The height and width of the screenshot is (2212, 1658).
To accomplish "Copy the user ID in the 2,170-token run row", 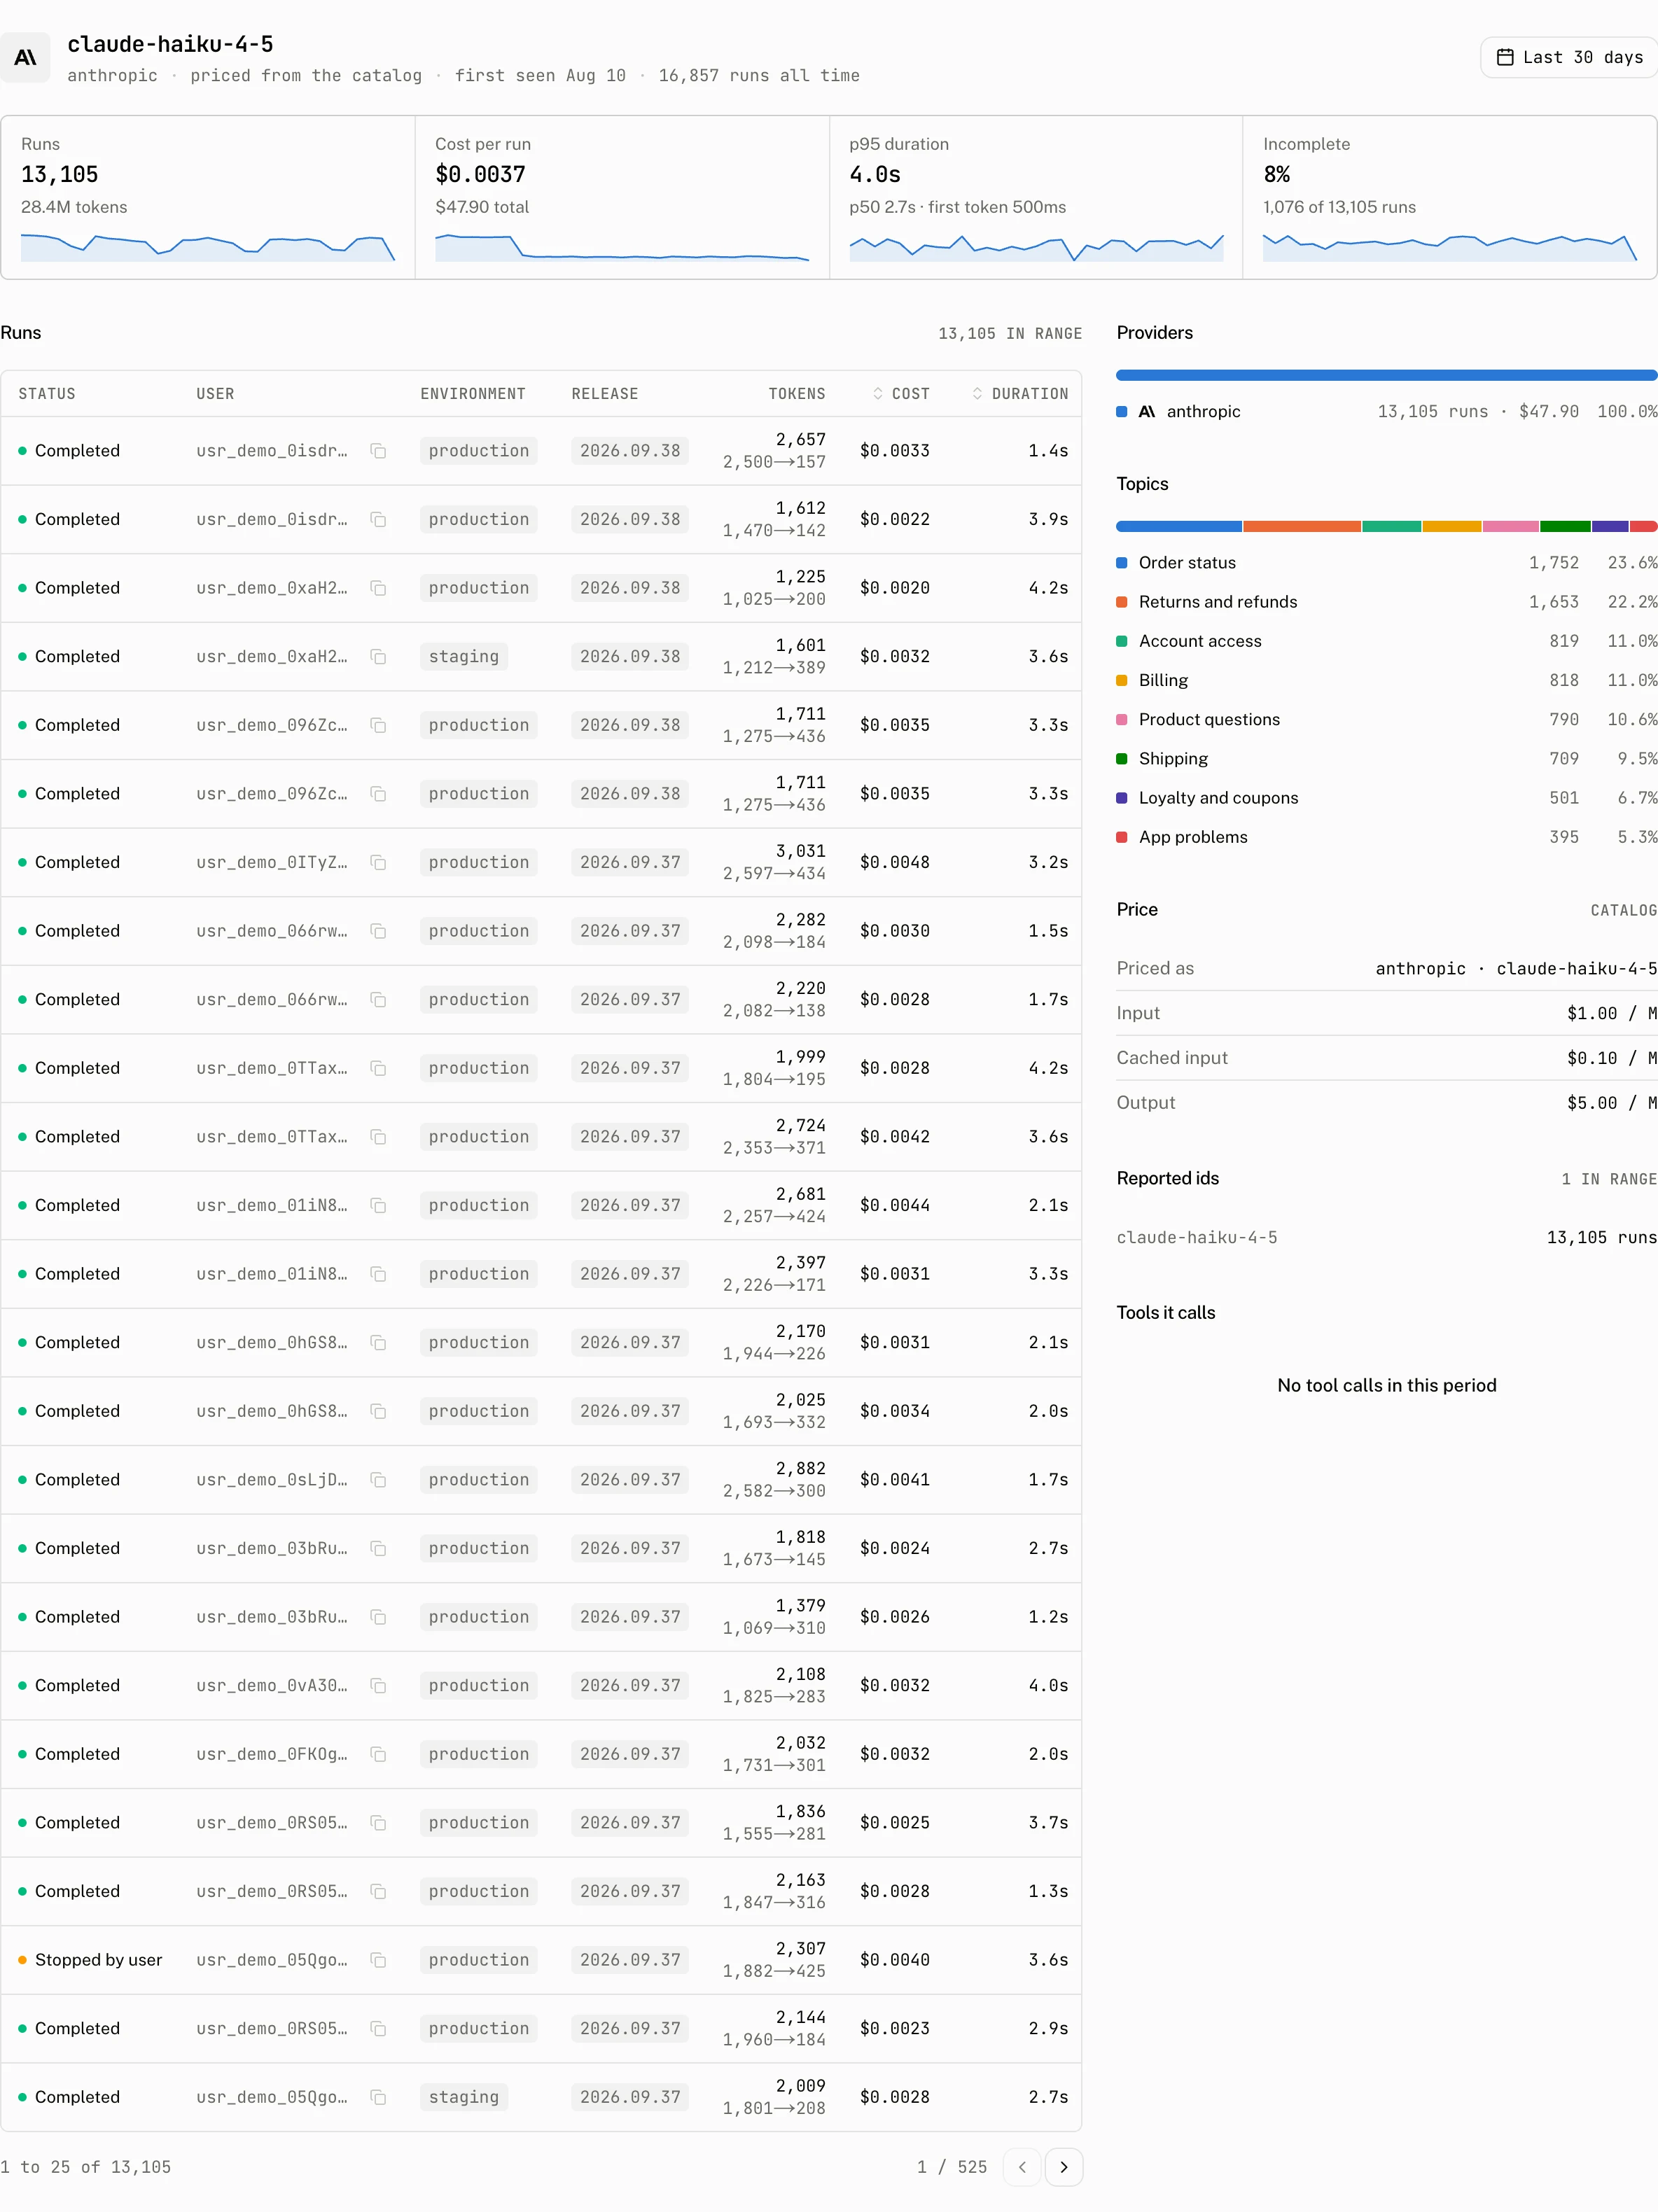I will (x=378, y=1343).
